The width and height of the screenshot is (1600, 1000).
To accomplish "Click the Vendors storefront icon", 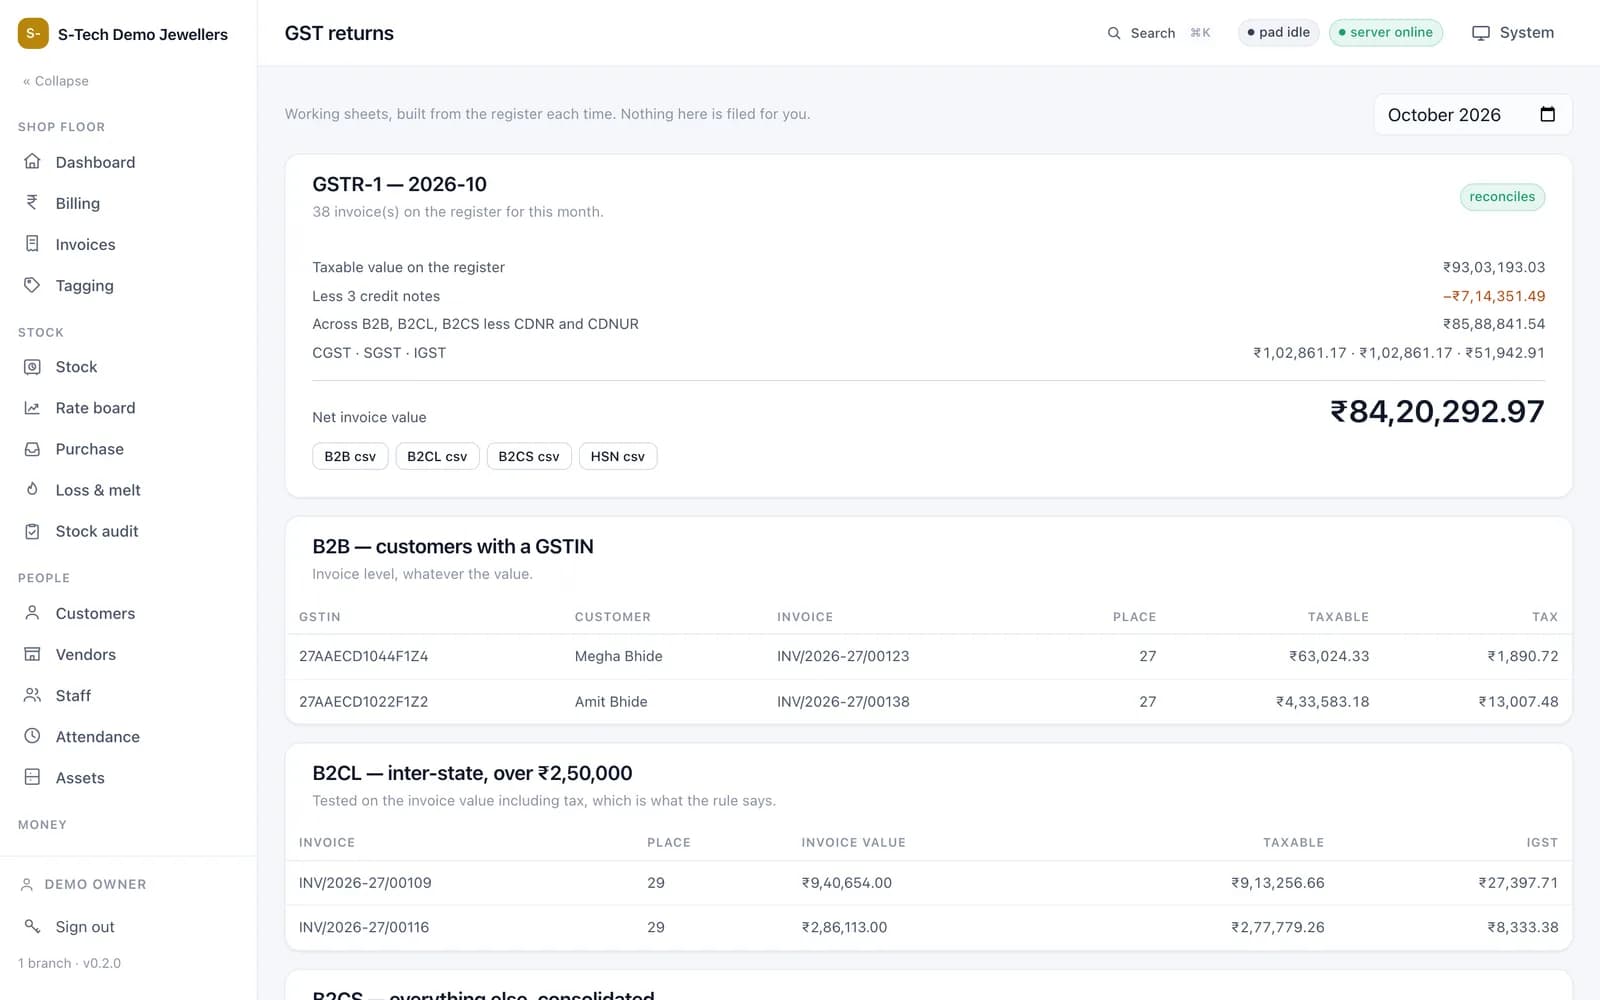I will [x=32, y=654].
